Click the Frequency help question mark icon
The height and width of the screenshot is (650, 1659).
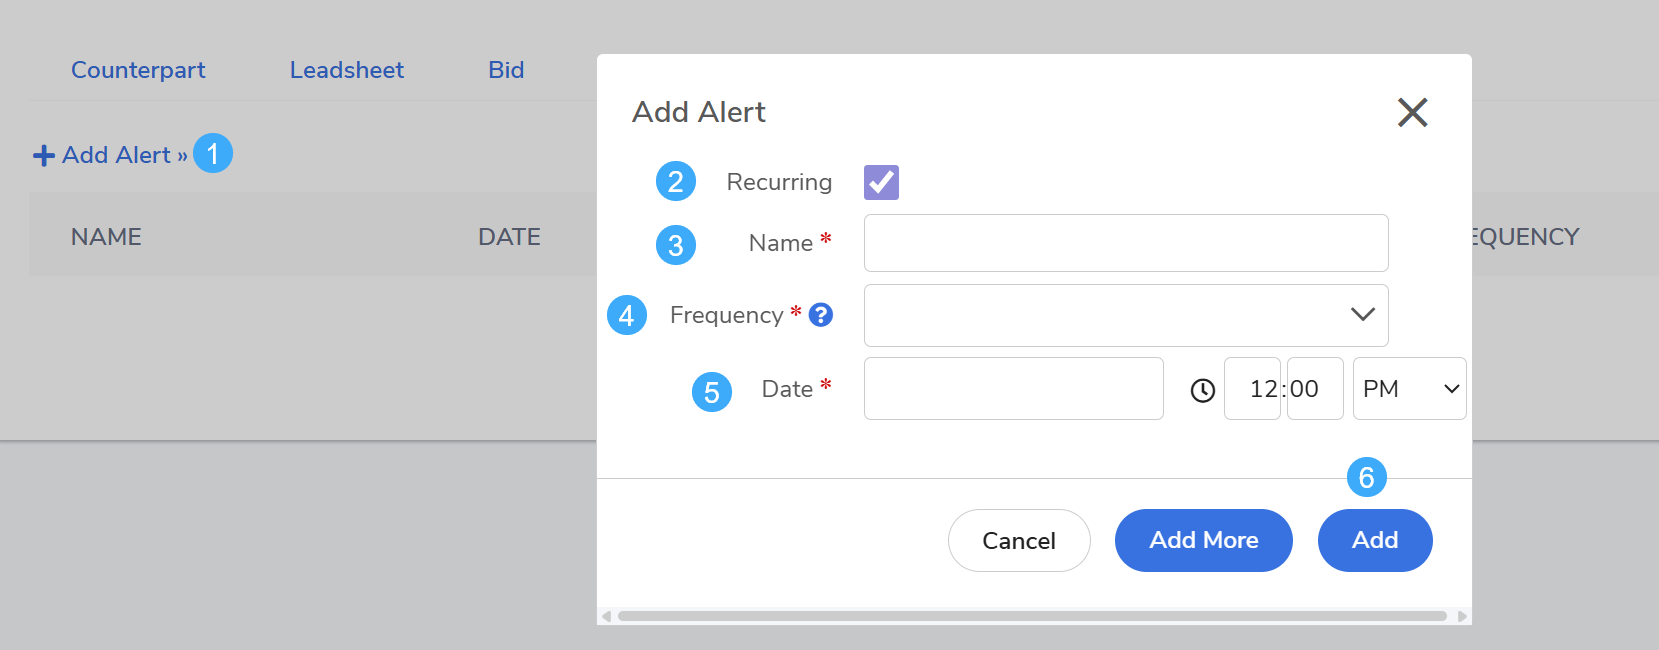821,315
